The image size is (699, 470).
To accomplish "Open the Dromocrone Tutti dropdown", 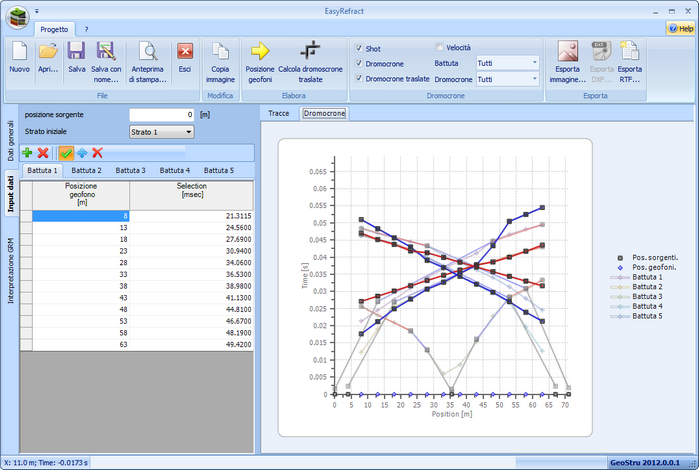I will point(508,79).
